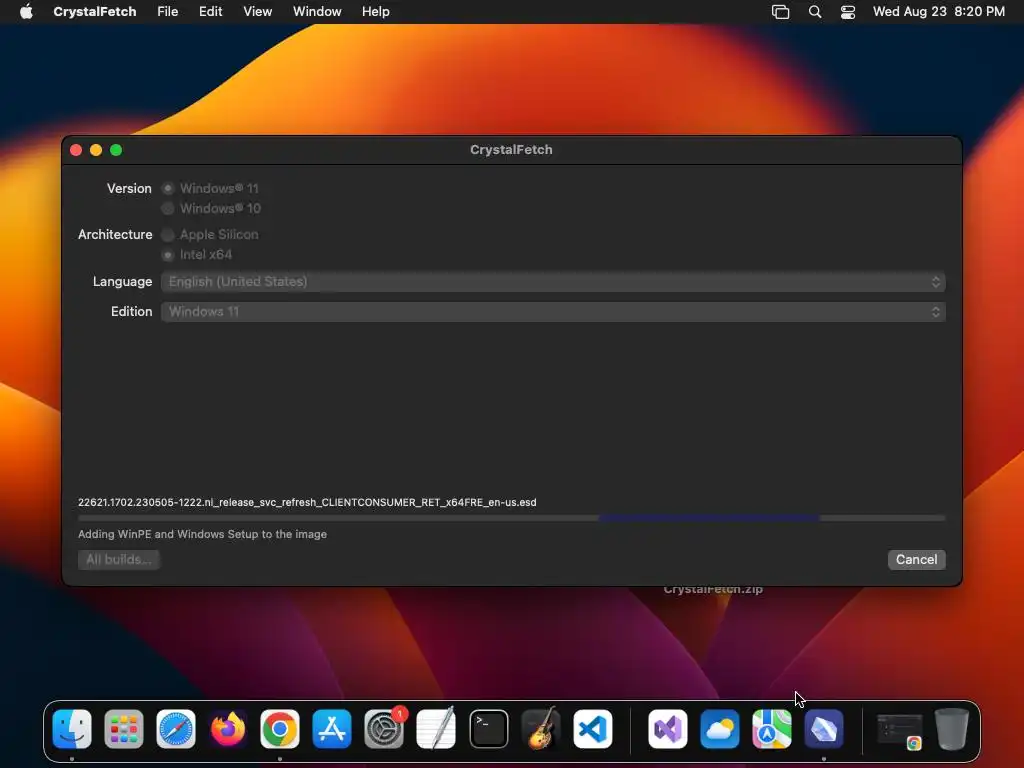Click the All builds... button
1024x768 pixels.
point(119,560)
